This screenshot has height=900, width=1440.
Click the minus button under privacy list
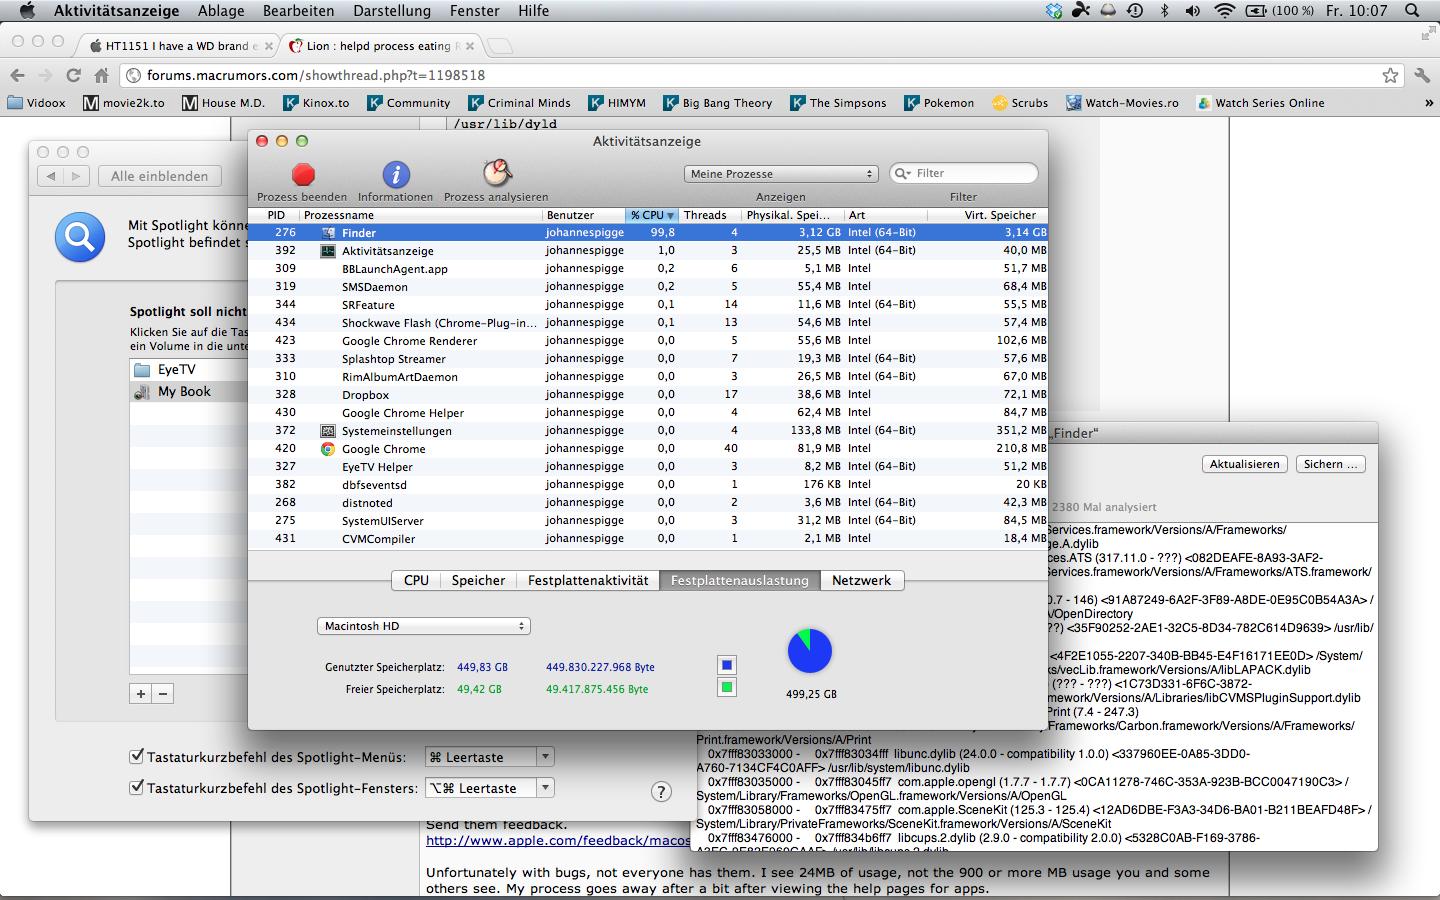tap(163, 693)
